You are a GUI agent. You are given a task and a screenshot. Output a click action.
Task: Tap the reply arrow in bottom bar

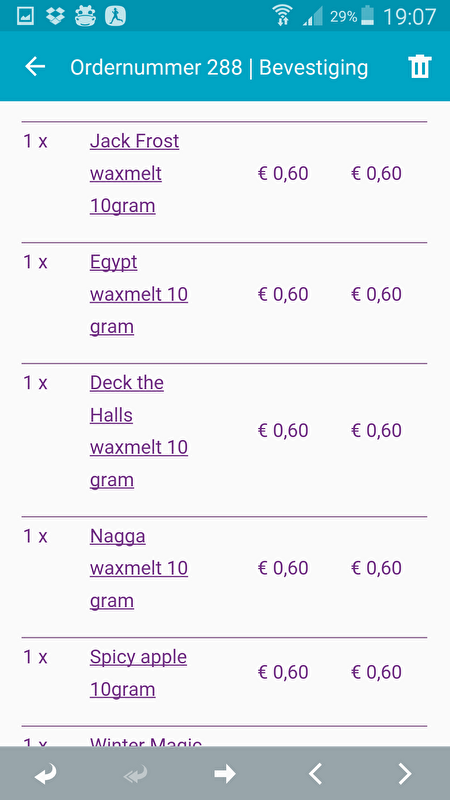coord(45,774)
